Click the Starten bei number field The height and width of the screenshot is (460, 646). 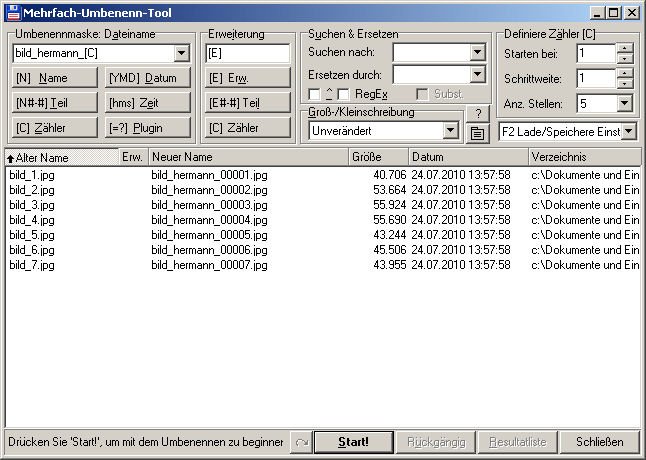pyautogui.click(x=596, y=54)
